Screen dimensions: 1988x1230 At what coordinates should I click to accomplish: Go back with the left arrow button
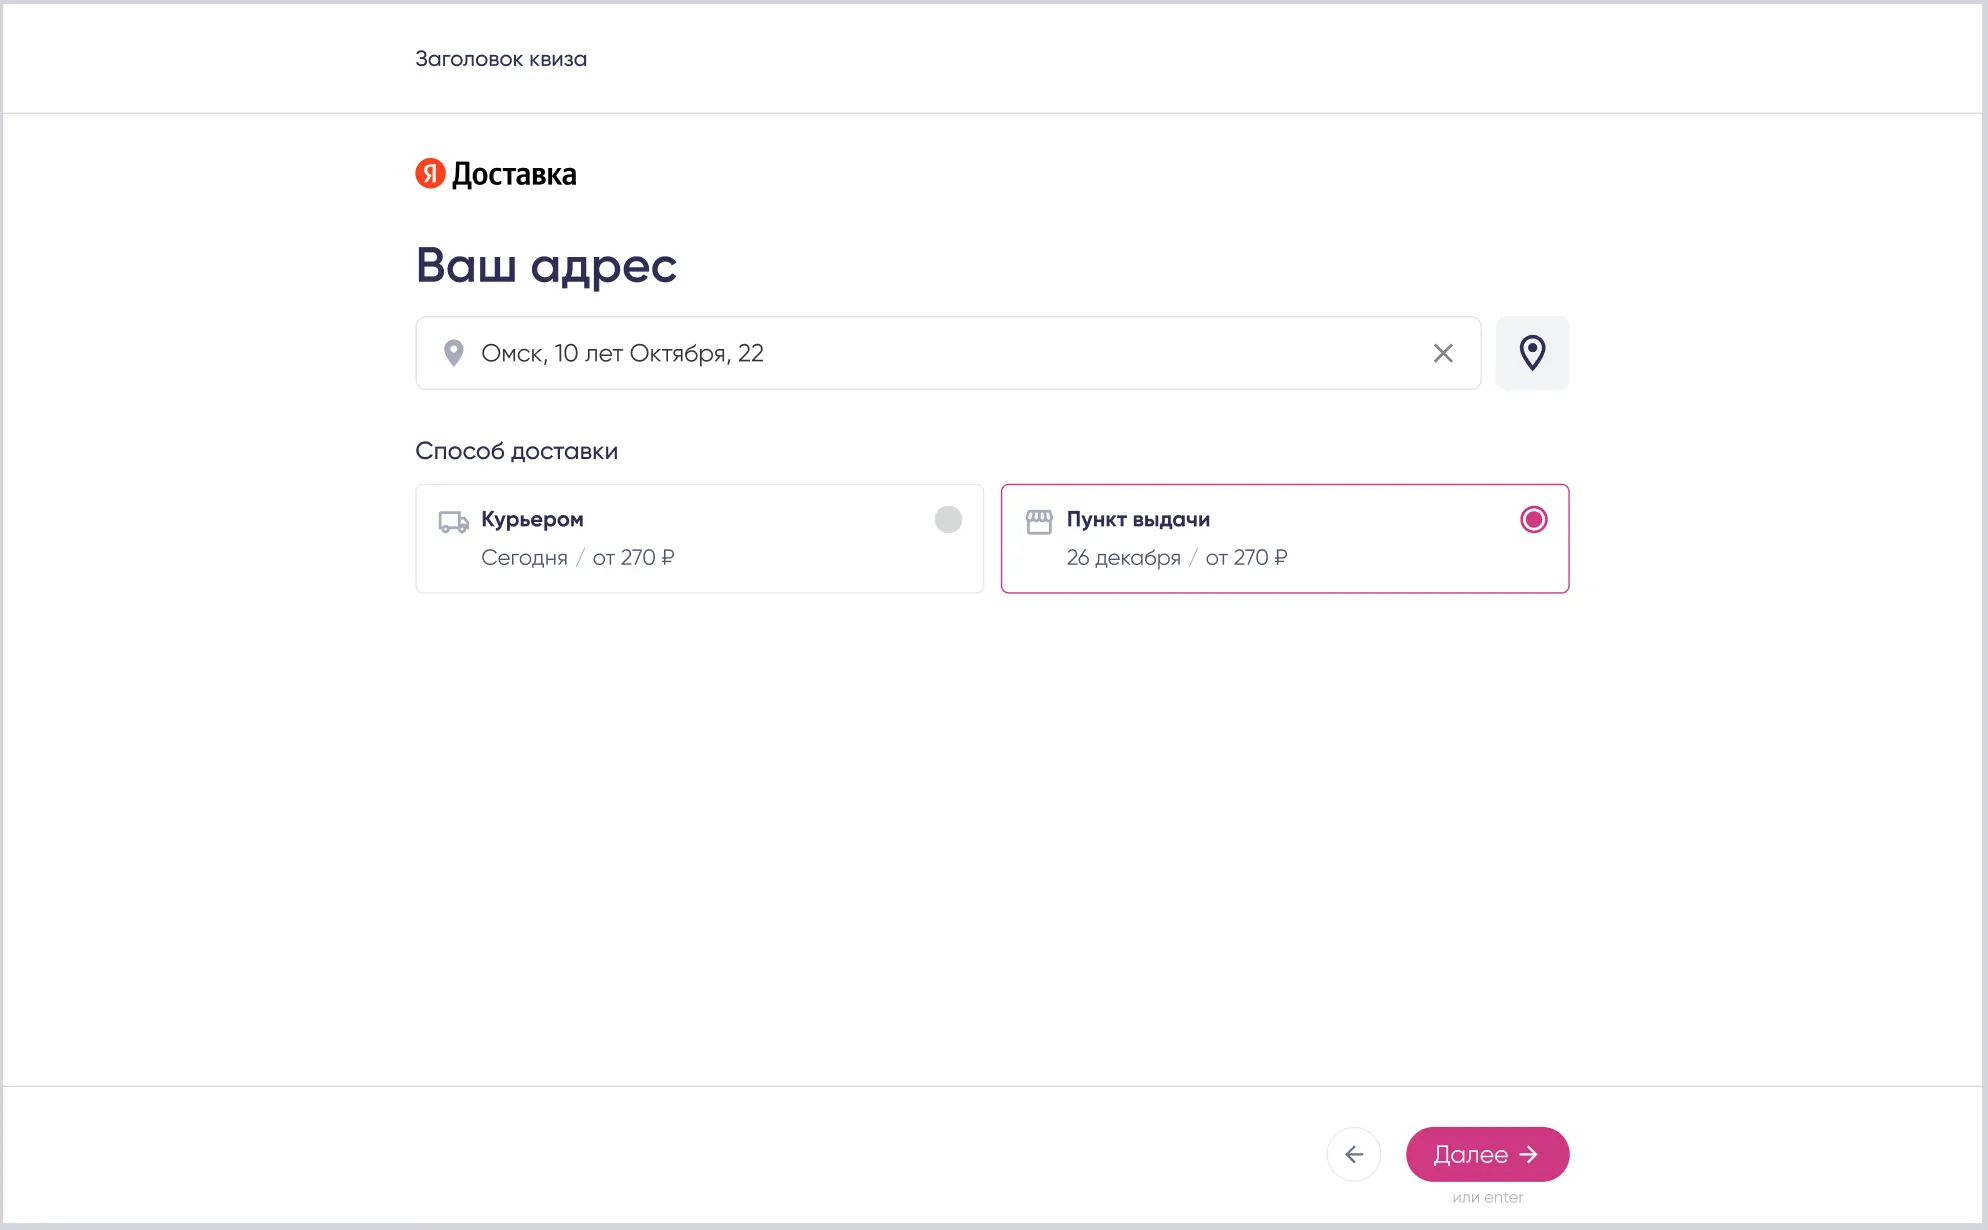(1353, 1154)
